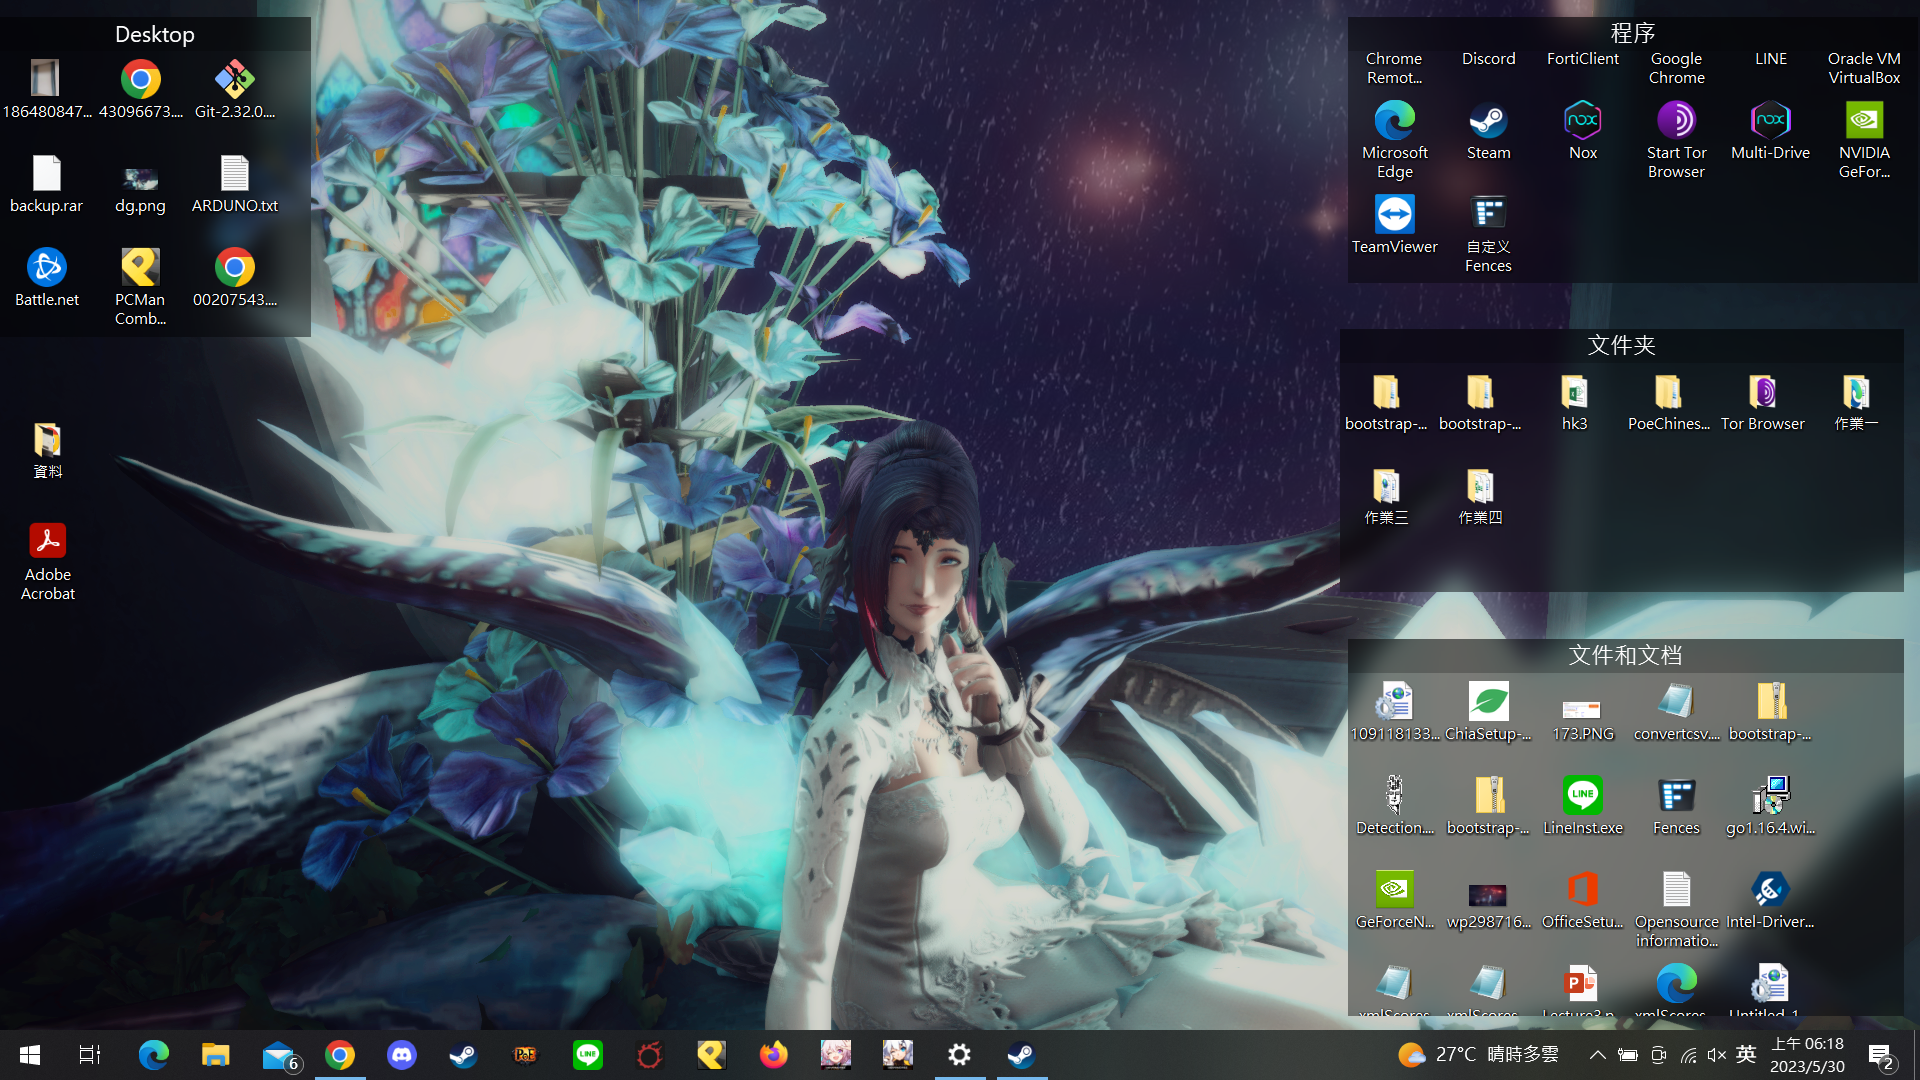Show hidden system tray icons
The width and height of the screenshot is (1920, 1080).
click(1597, 1055)
